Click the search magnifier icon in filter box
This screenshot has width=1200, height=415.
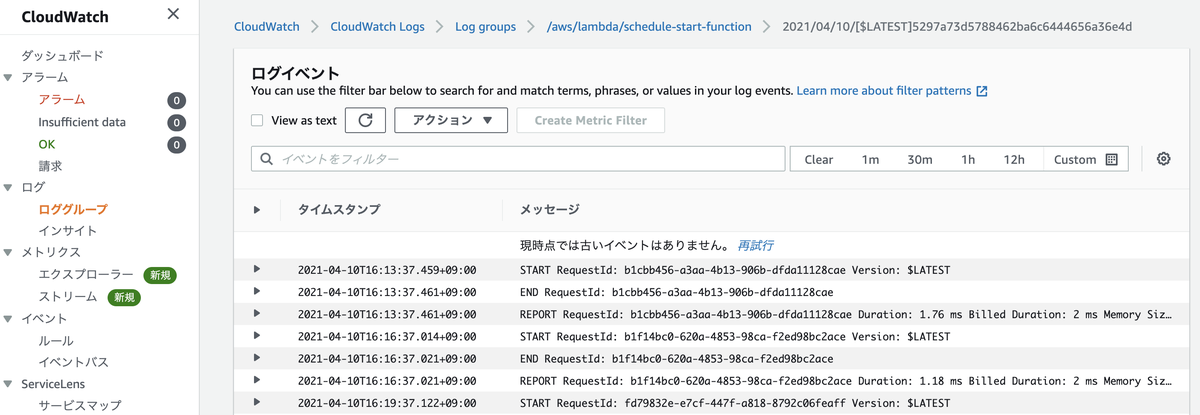point(267,159)
